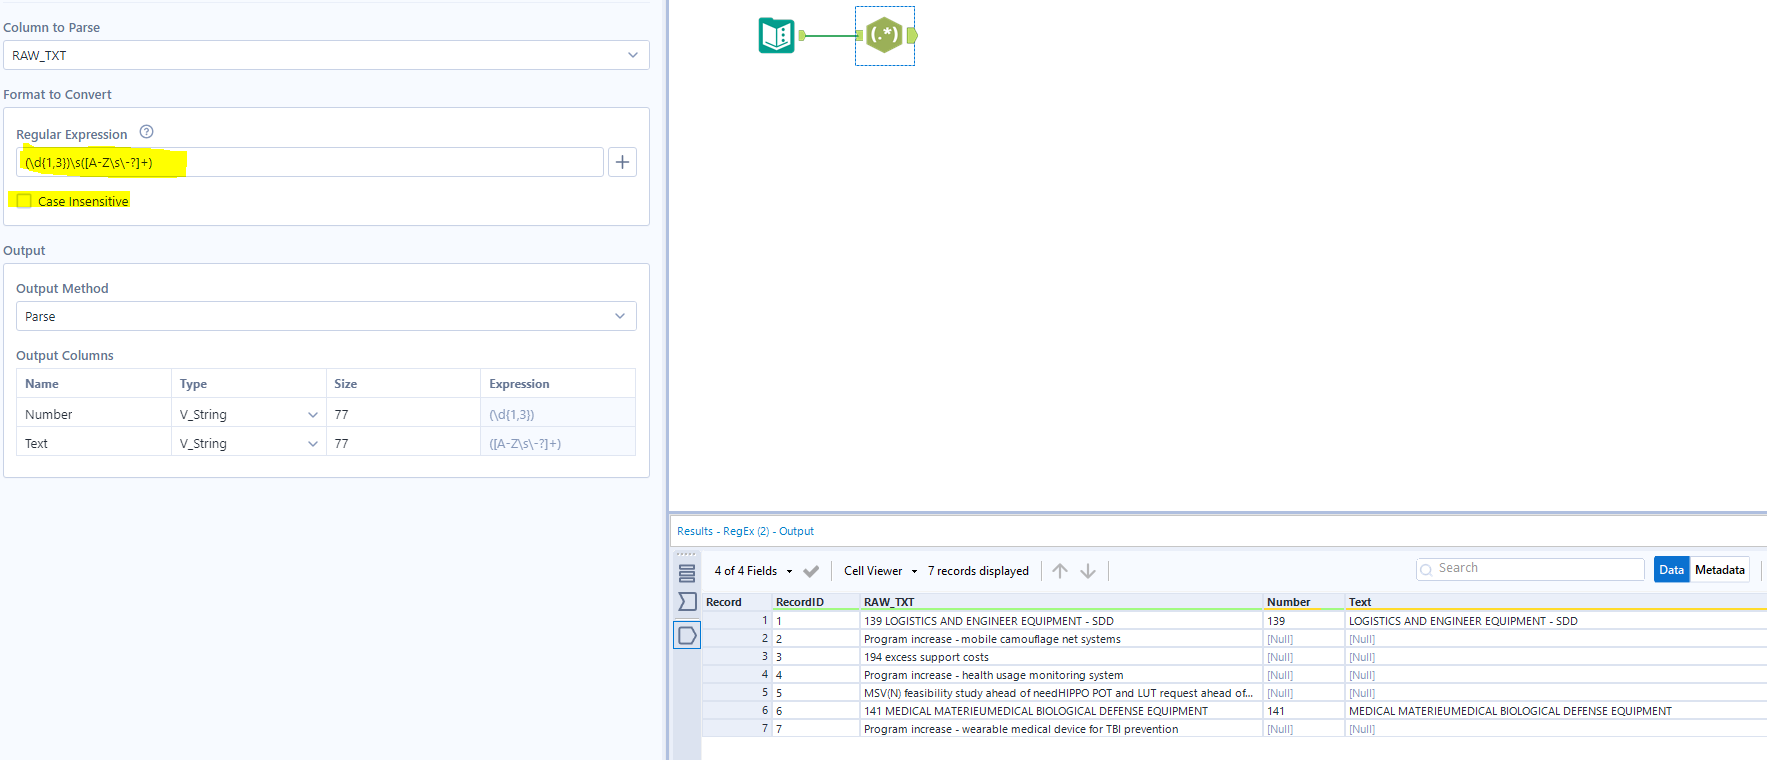Click '7 records displayed' label
The image size is (1767, 760).
[x=978, y=571]
